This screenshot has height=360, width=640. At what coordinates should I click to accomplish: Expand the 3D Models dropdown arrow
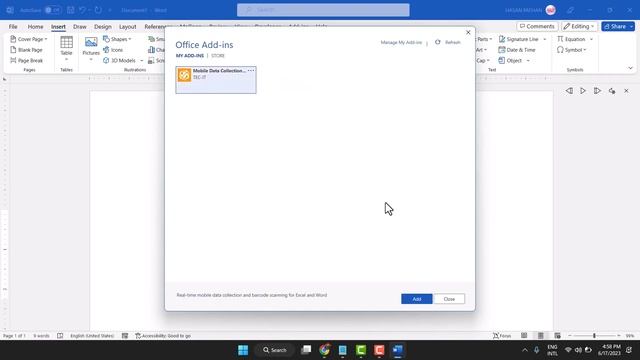pyautogui.click(x=142, y=60)
